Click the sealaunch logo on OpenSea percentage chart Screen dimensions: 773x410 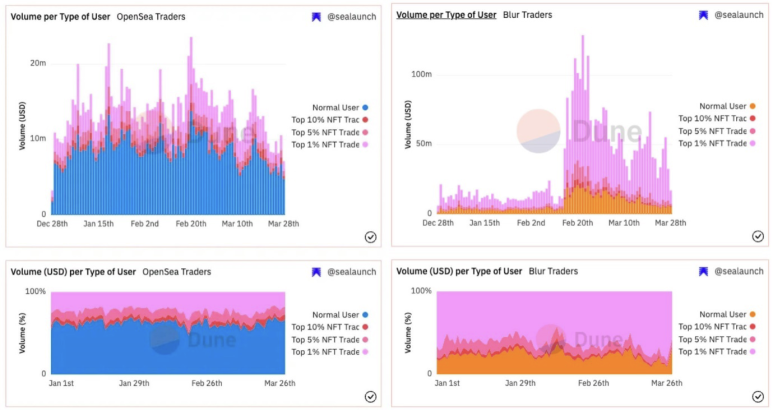pyautogui.click(x=316, y=272)
